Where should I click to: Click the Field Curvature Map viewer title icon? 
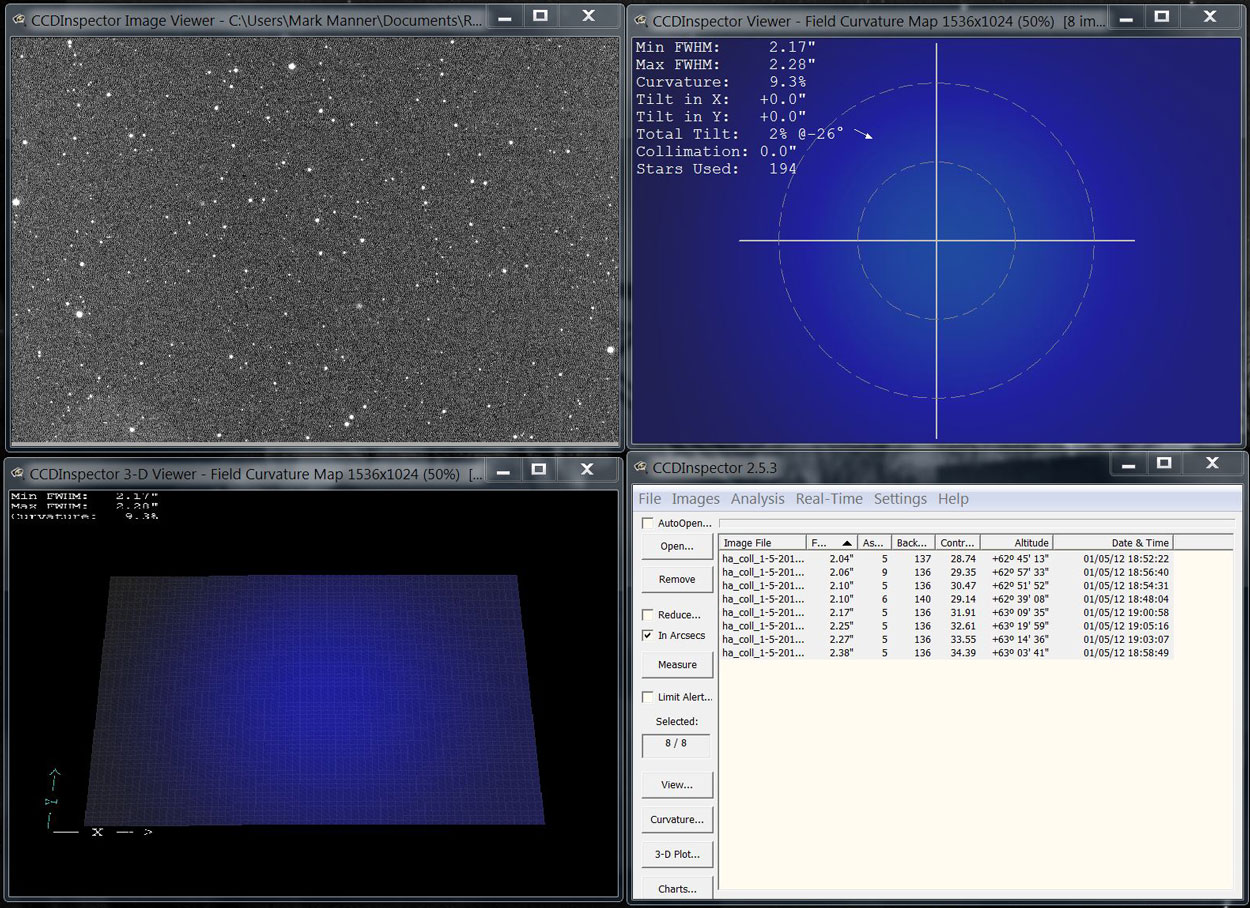pos(640,21)
